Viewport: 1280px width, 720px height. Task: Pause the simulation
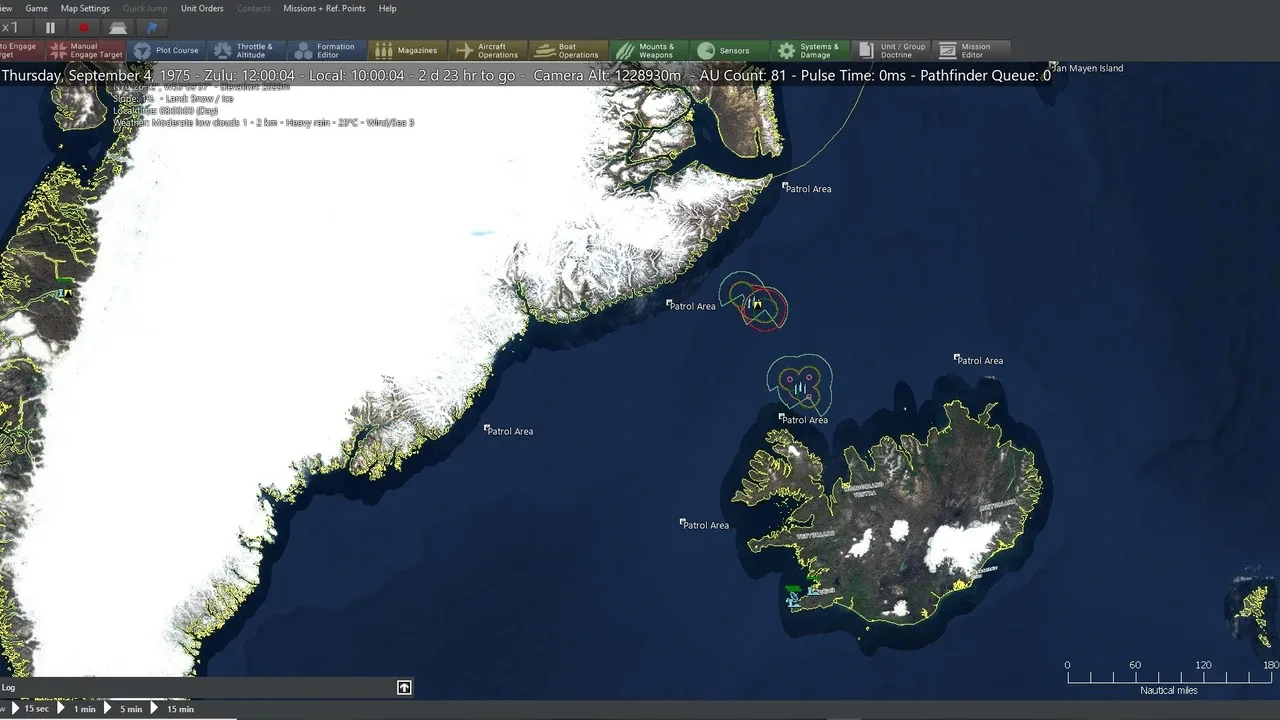pos(50,28)
